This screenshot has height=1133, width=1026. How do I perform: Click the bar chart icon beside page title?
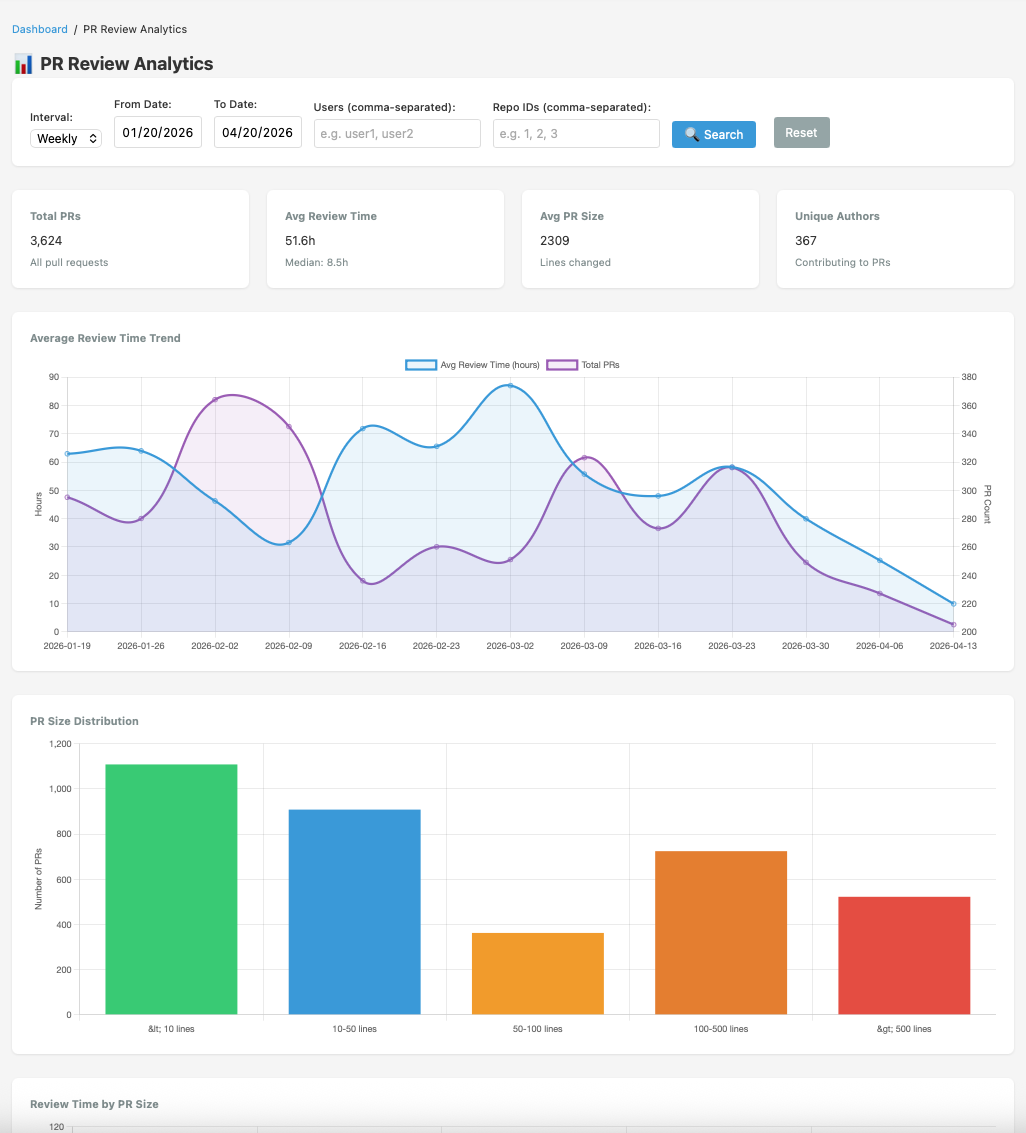(23, 64)
